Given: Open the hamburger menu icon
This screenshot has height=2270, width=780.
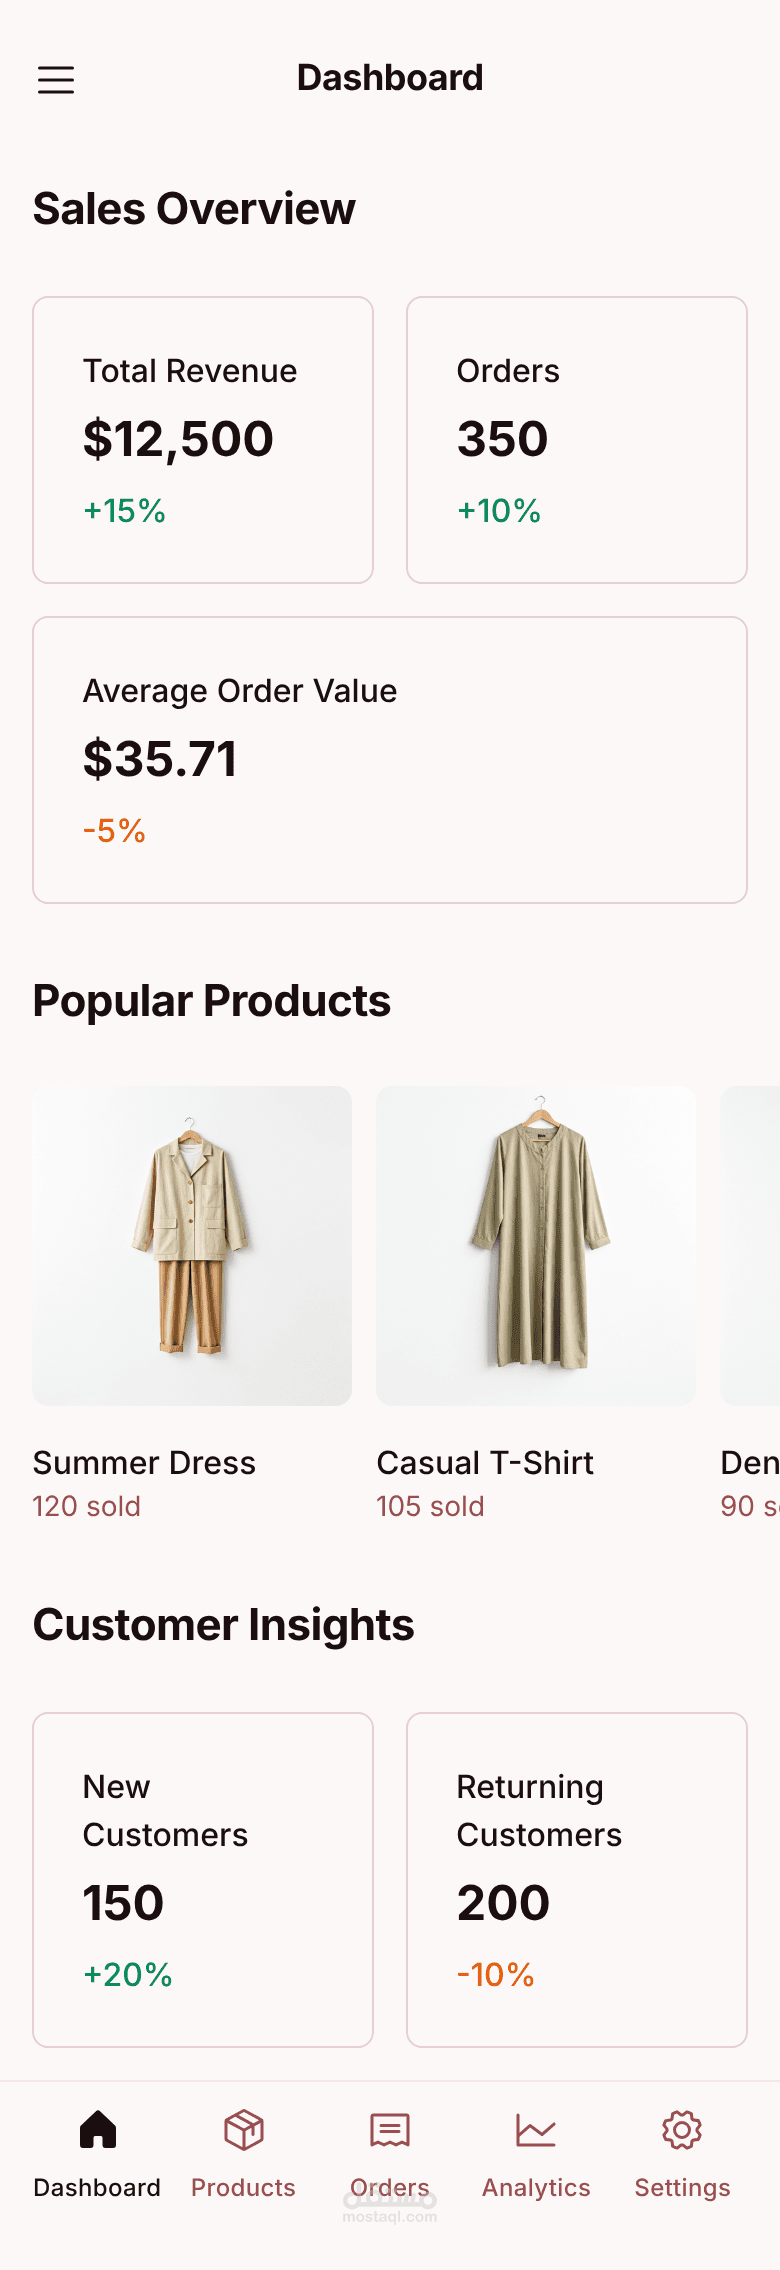Looking at the screenshot, I should coord(56,80).
